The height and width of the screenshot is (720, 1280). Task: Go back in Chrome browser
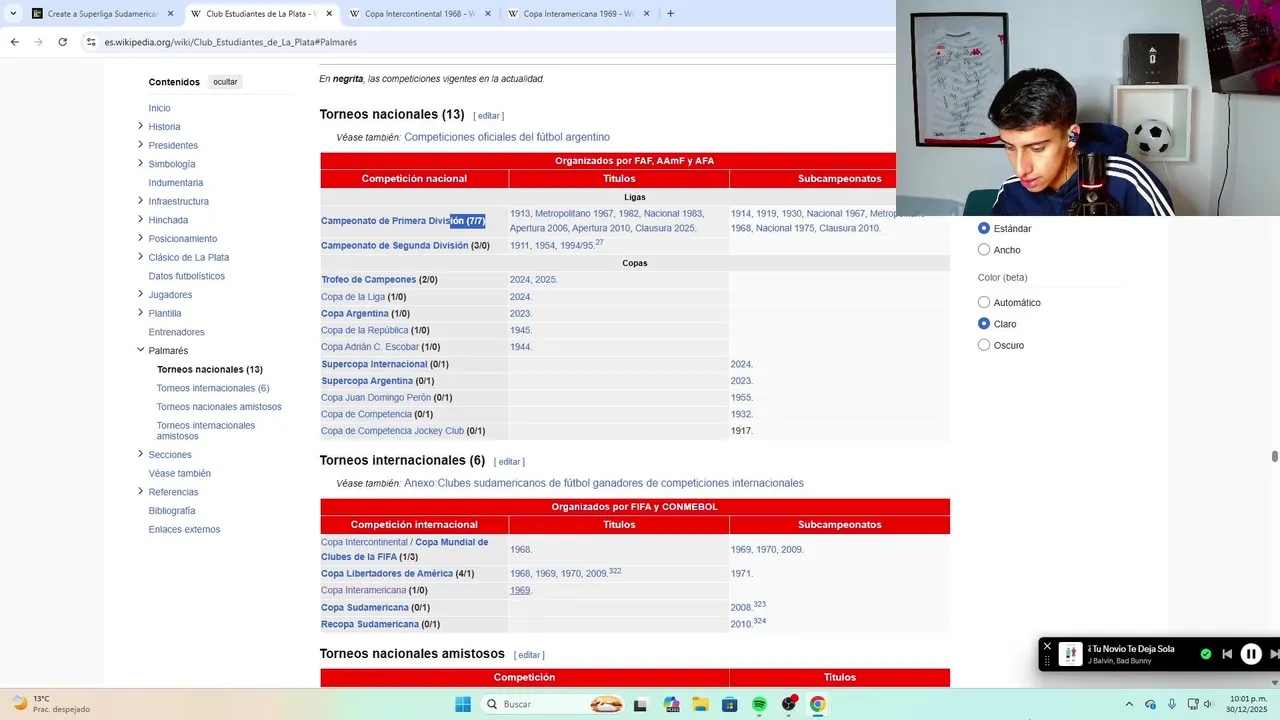pos(15,42)
